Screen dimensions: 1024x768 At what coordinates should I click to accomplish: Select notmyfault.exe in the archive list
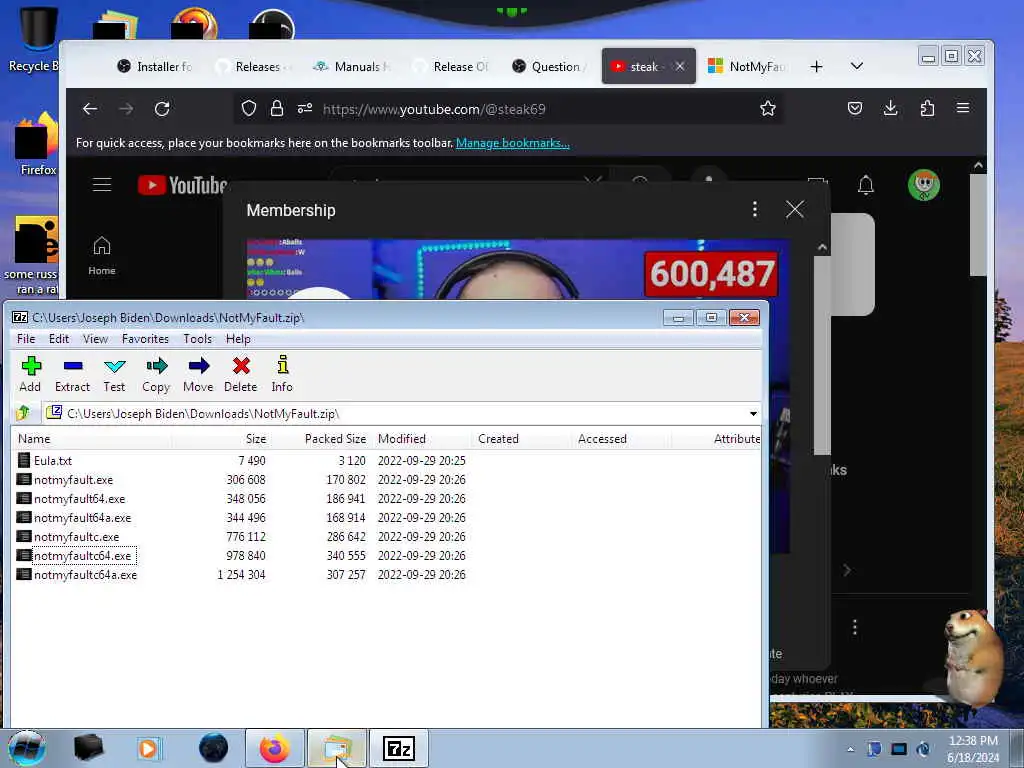pos(73,479)
